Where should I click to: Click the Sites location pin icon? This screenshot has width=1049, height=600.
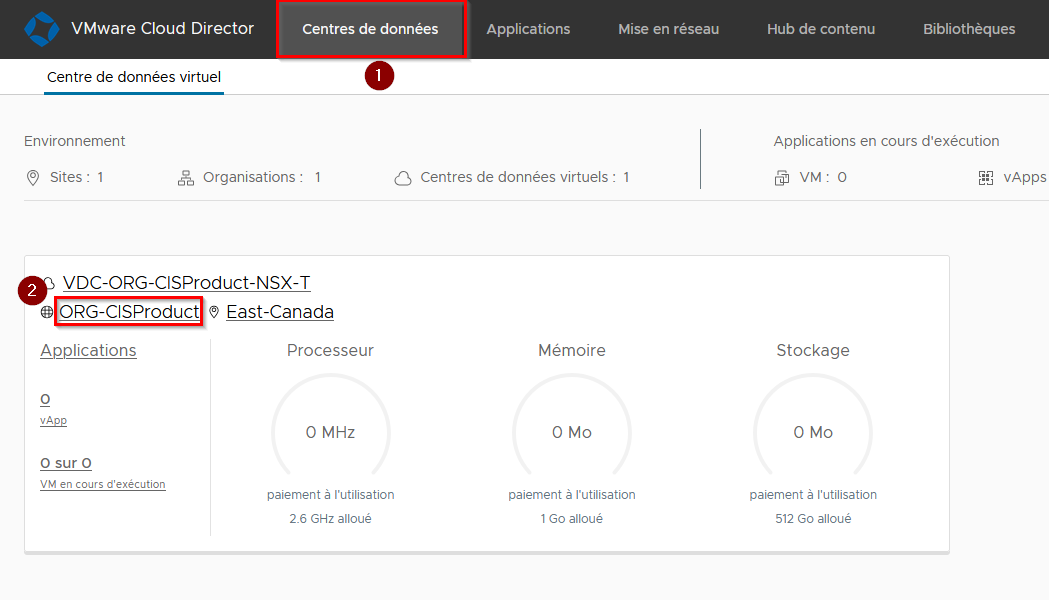[x=33, y=177]
